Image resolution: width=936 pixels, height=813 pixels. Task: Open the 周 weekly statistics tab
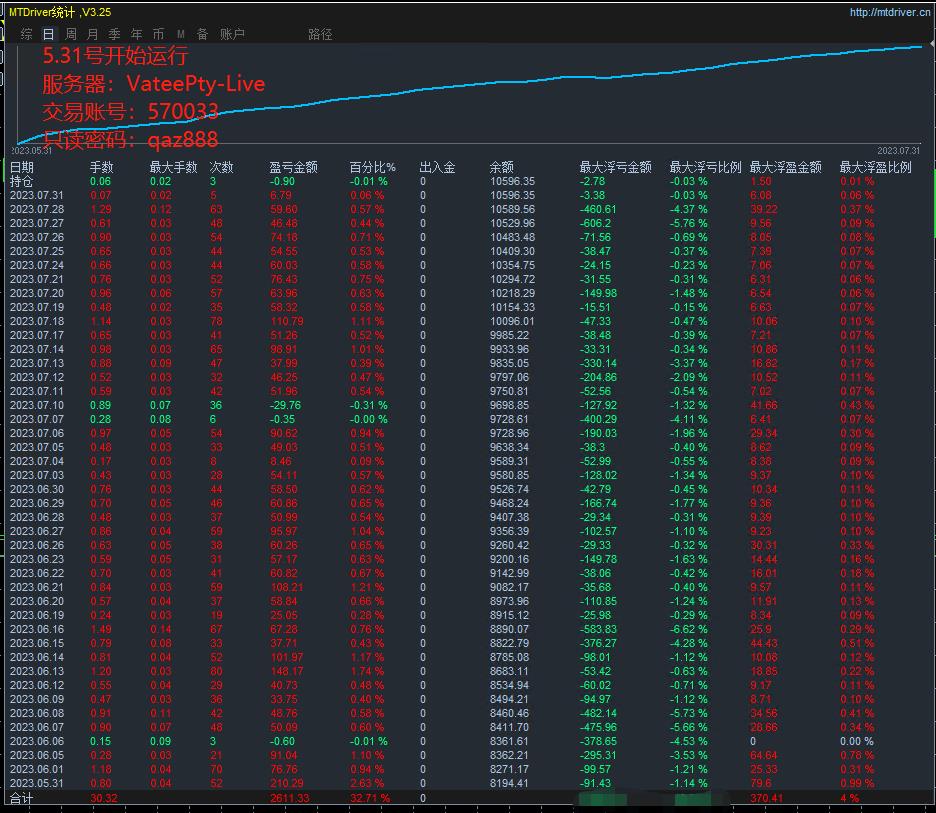click(x=71, y=34)
